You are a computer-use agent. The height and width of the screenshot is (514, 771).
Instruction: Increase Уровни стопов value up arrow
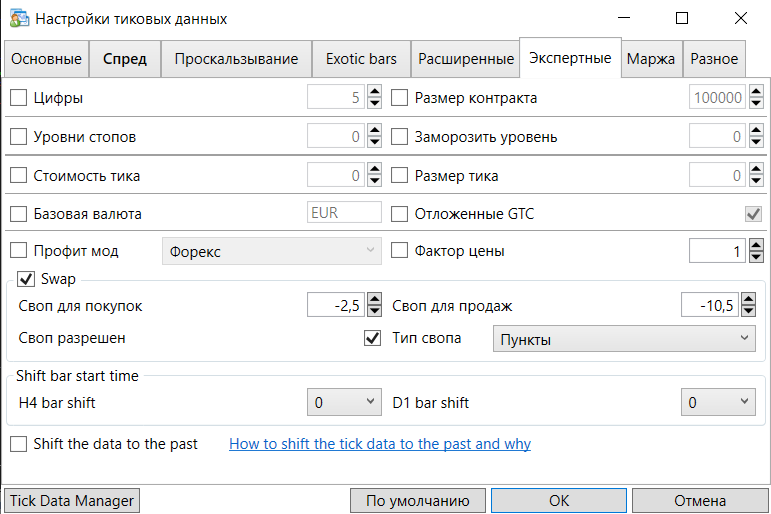(x=375, y=130)
